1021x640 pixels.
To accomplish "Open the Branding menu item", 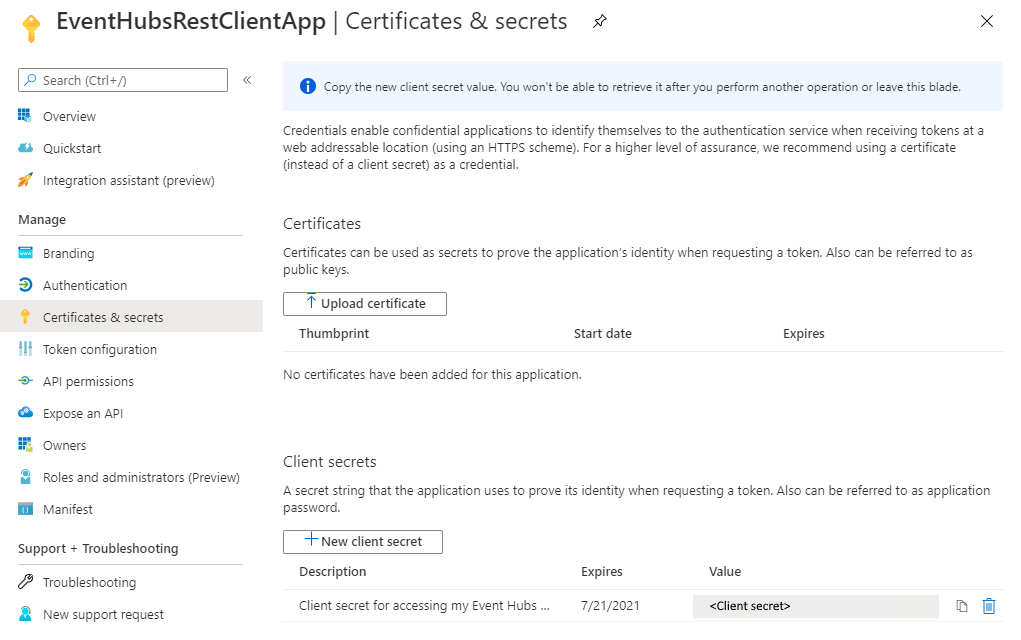I will point(68,254).
